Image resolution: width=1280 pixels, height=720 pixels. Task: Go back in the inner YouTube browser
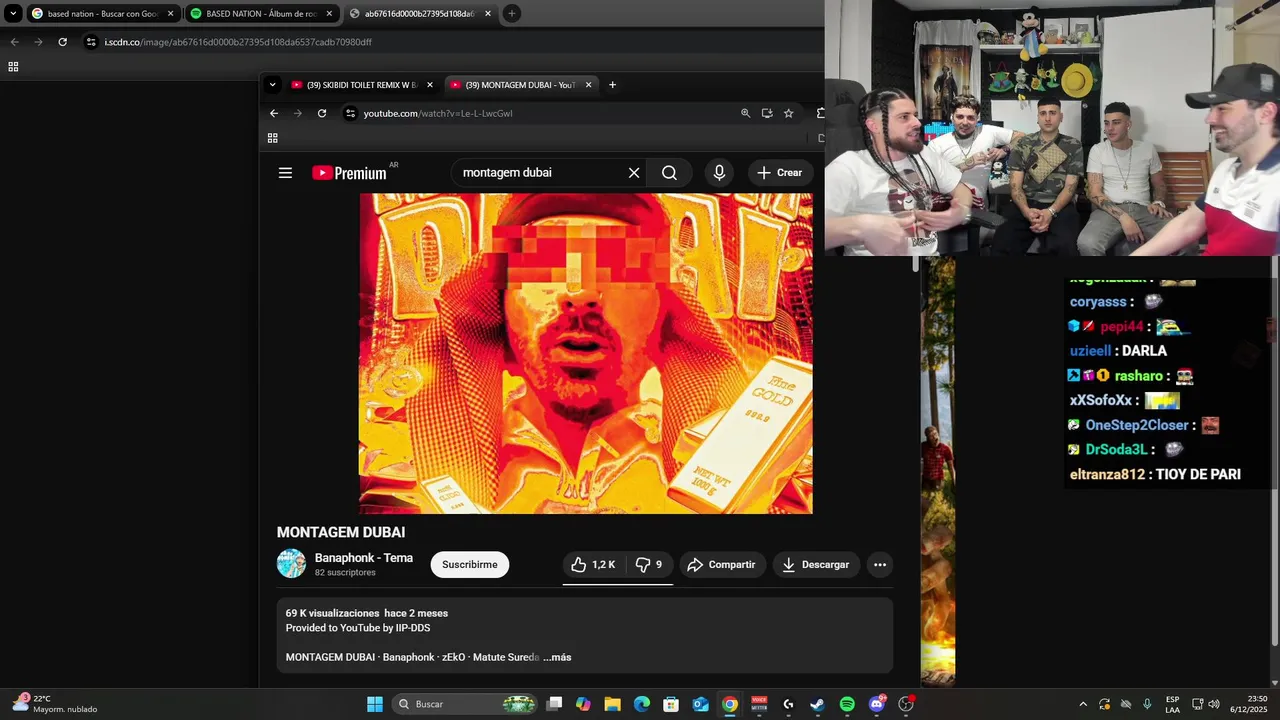coord(274,113)
